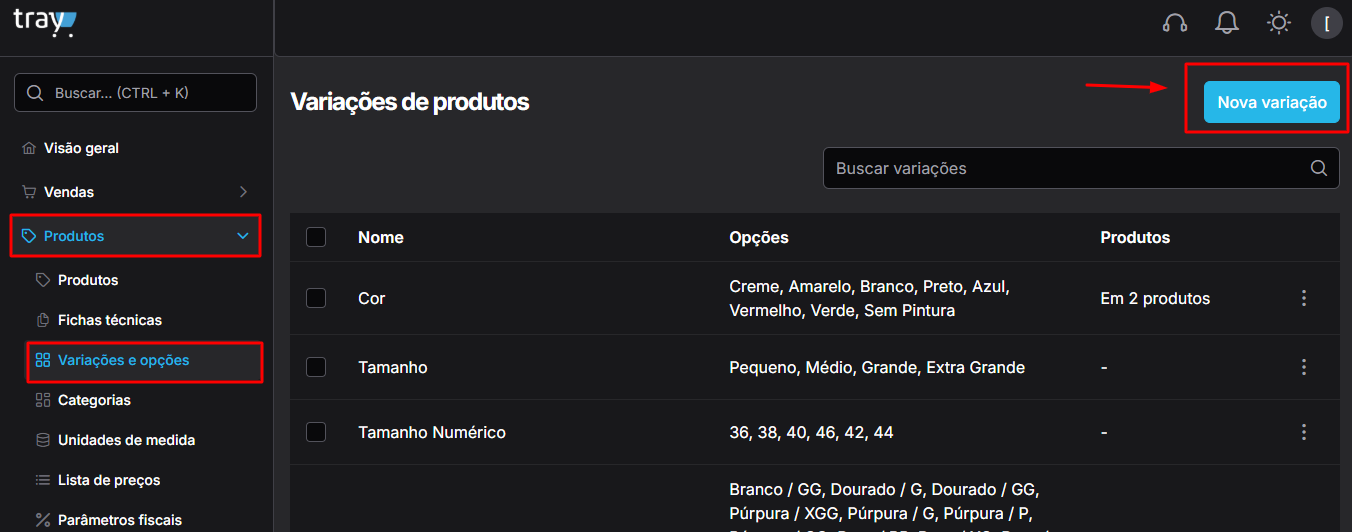The height and width of the screenshot is (532, 1352).
Task: Click the tray logo
Action: [x=44, y=23]
